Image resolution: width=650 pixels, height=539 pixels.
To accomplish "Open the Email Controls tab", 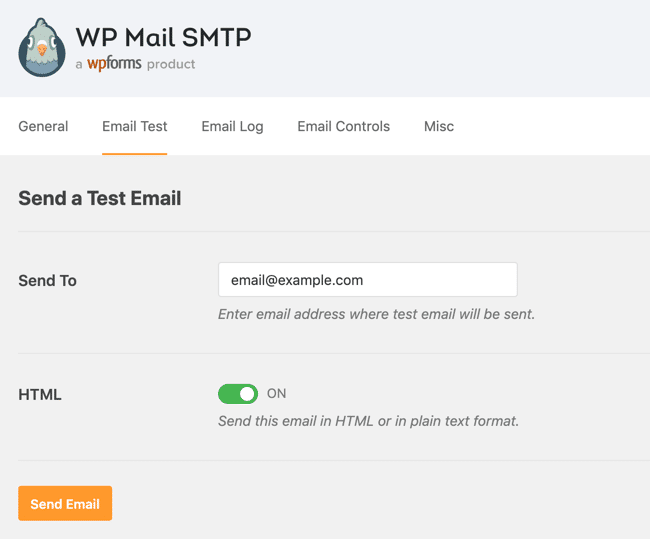I will [343, 126].
